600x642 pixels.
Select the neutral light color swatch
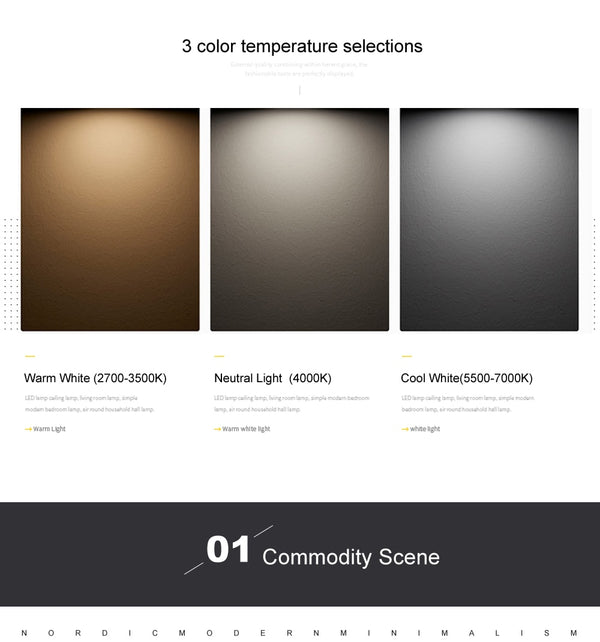coord(299,219)
